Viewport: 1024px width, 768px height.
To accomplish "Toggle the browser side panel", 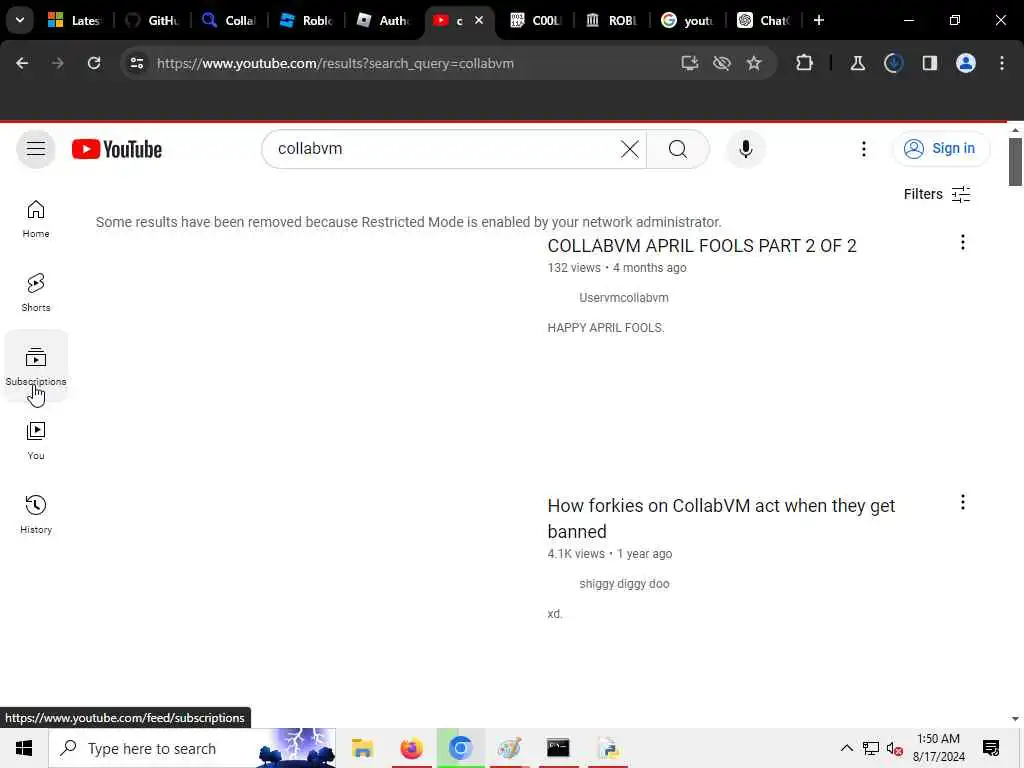I will pyautogui.click(x=929, y=63).
